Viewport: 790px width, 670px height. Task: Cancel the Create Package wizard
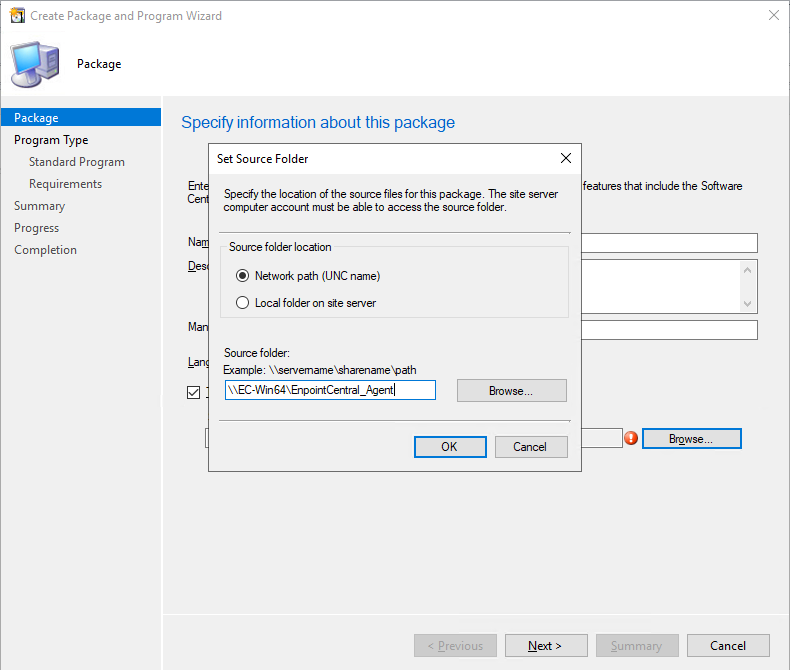pyautogui.click(x=728, y=646)
